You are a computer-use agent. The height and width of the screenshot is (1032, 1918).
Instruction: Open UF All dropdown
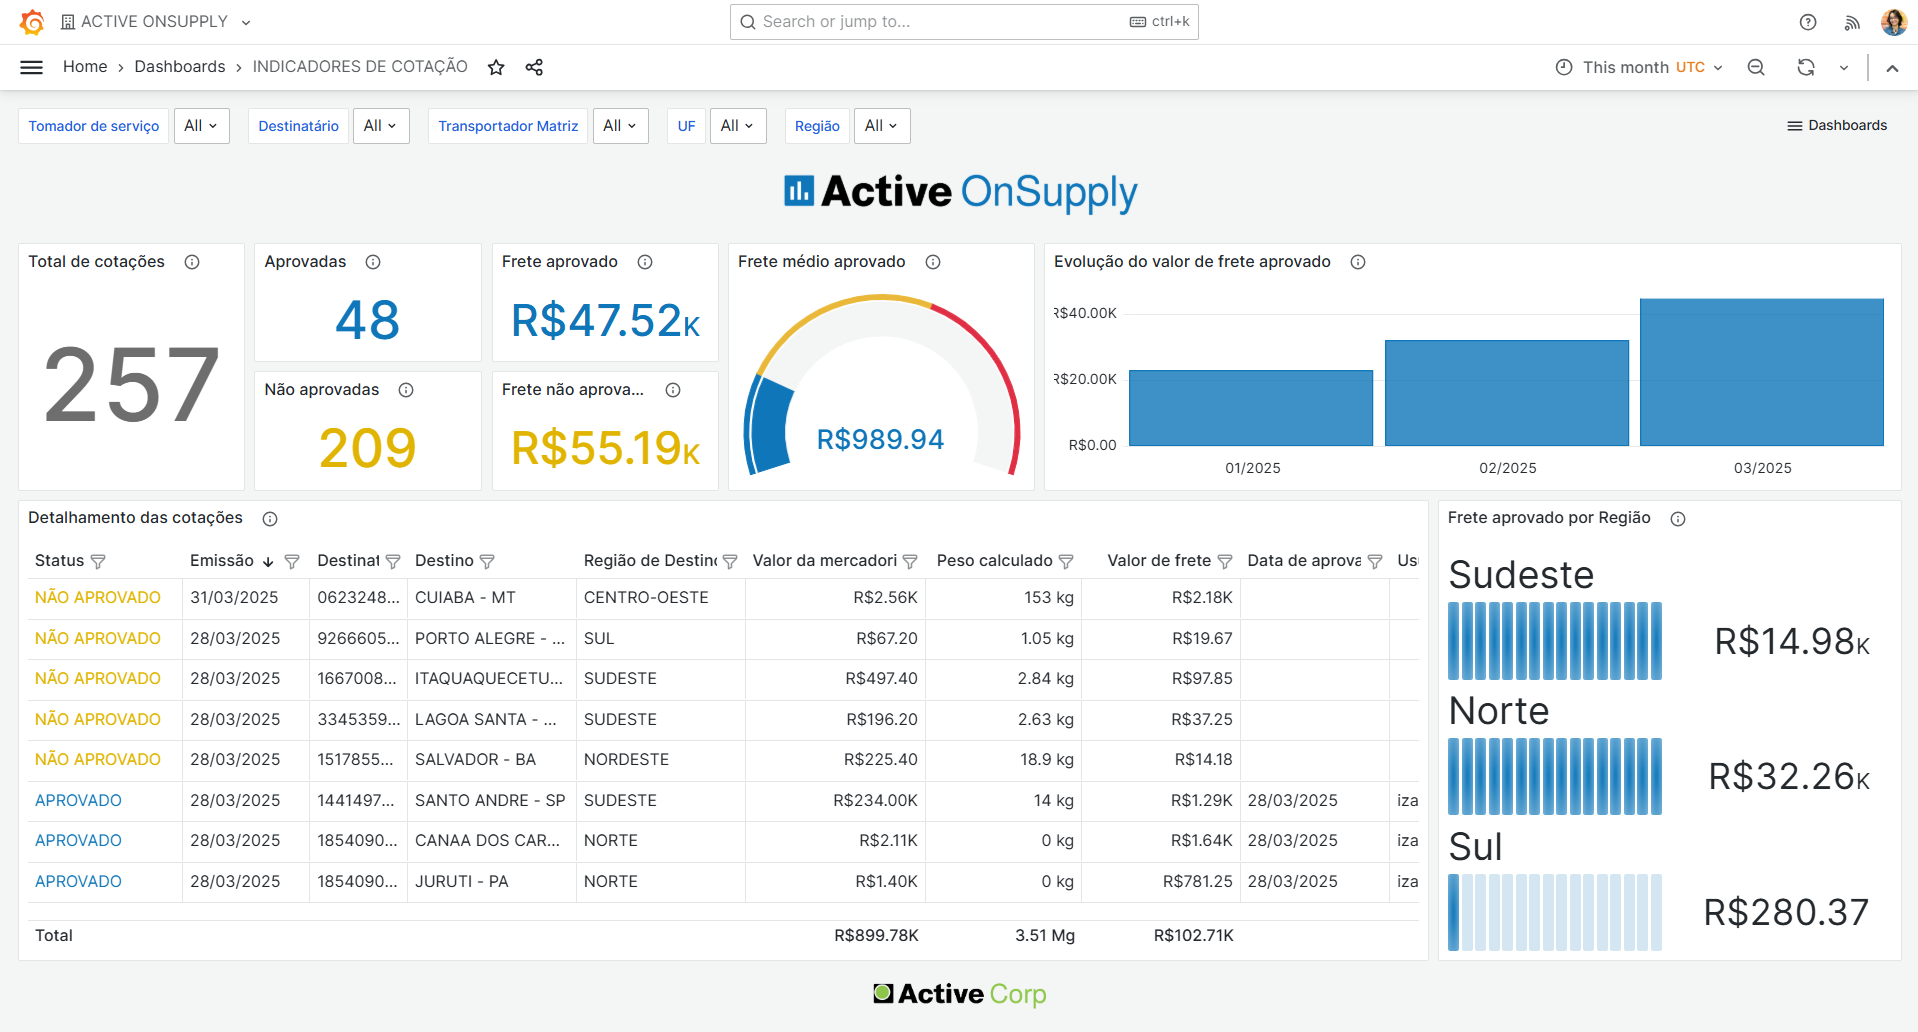point(738,126)
